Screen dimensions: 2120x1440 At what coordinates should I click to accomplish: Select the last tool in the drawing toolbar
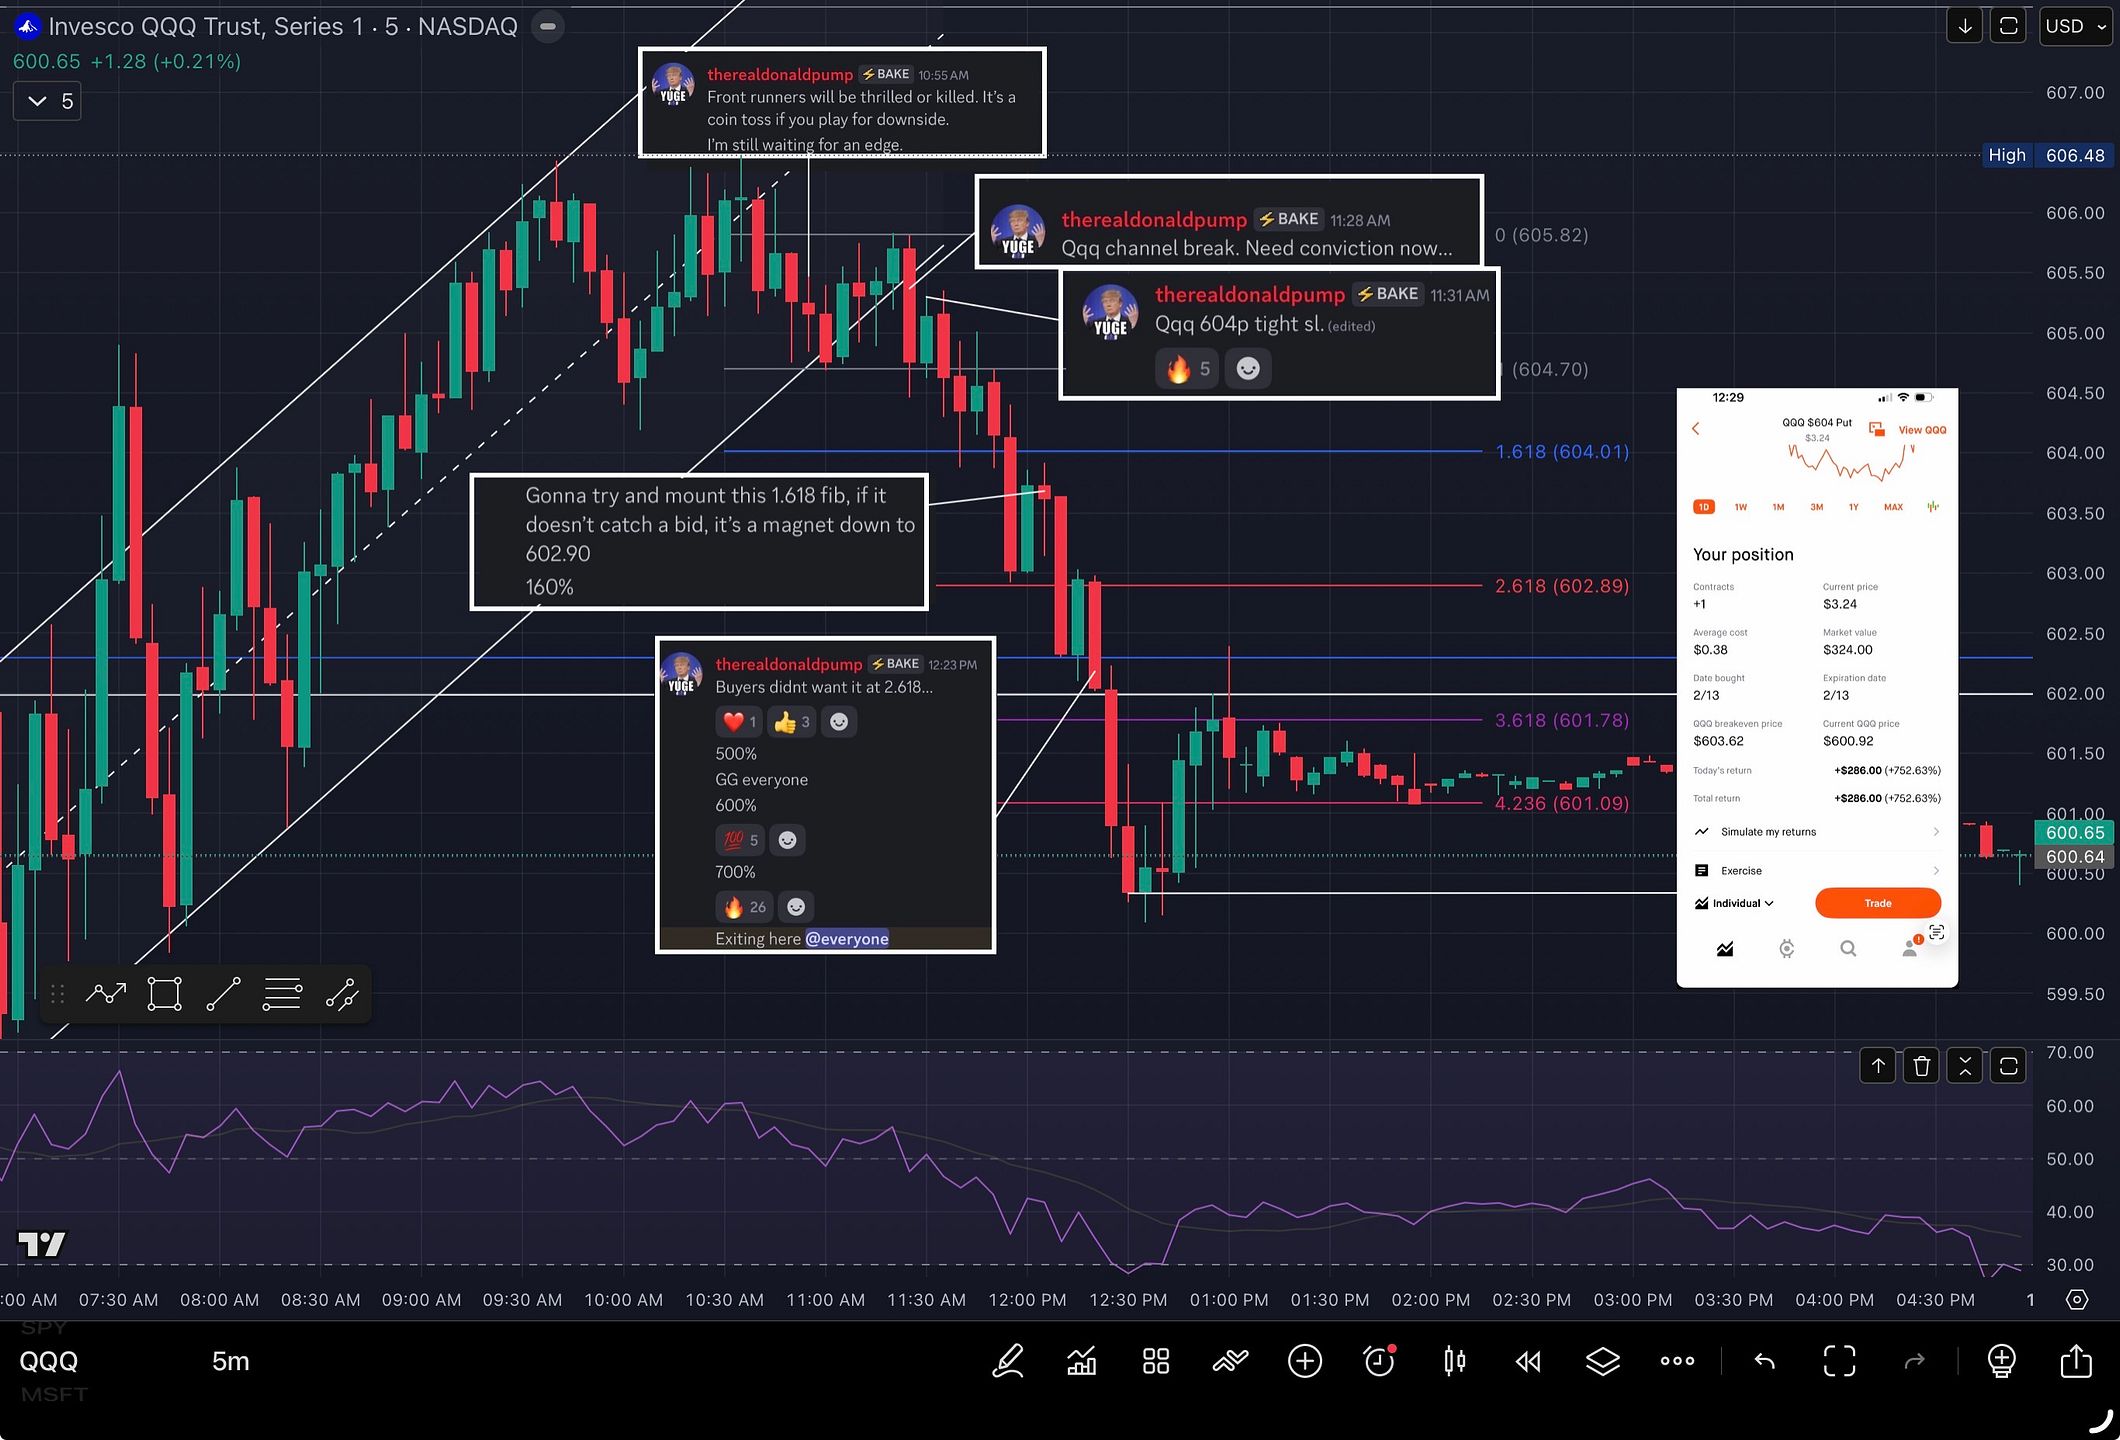coord(342,994)
